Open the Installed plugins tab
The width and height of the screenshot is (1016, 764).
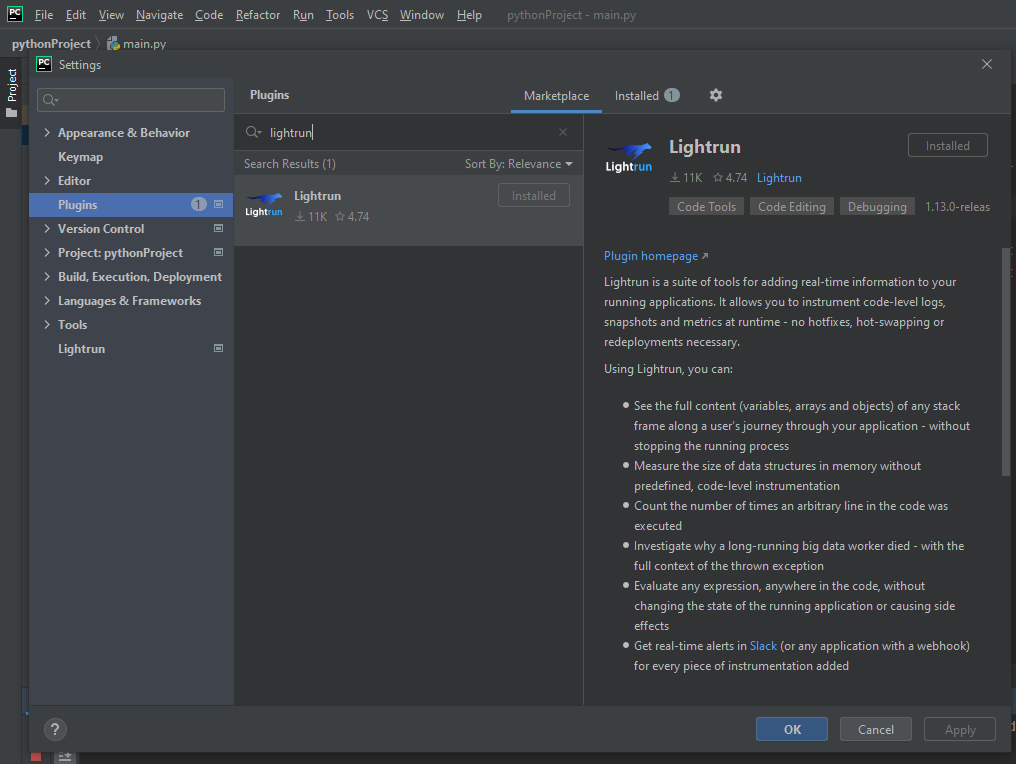[x=638, y=95]
